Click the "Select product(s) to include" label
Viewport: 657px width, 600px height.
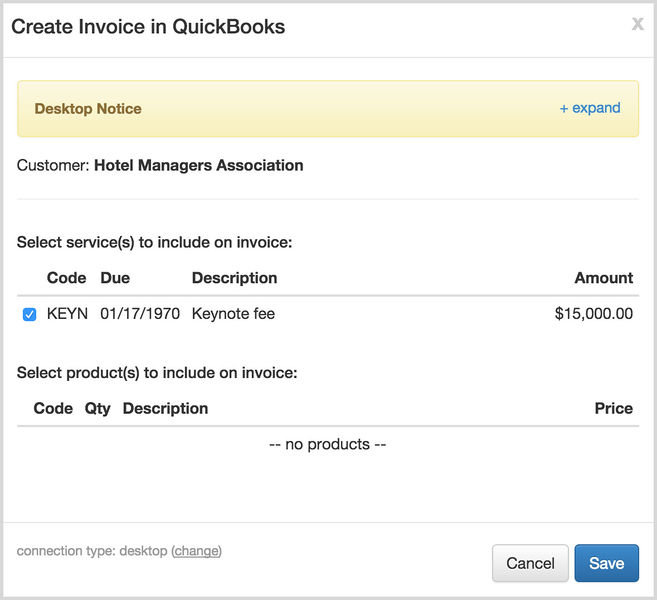tap(157, 373)
